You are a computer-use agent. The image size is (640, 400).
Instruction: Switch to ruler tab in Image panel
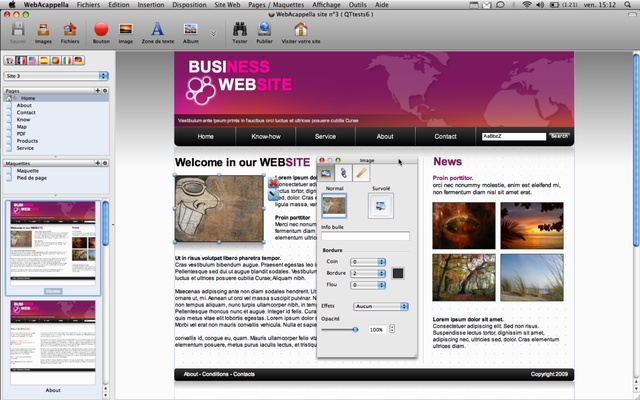point(361,173)
